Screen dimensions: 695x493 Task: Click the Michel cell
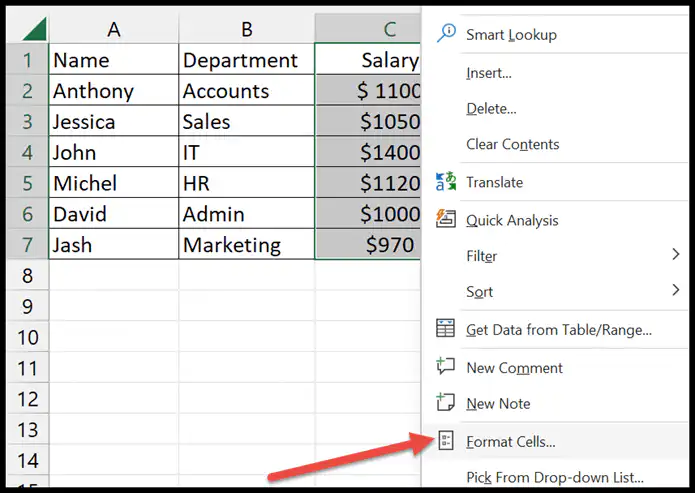pyautogui.click(x=113, y=182)
